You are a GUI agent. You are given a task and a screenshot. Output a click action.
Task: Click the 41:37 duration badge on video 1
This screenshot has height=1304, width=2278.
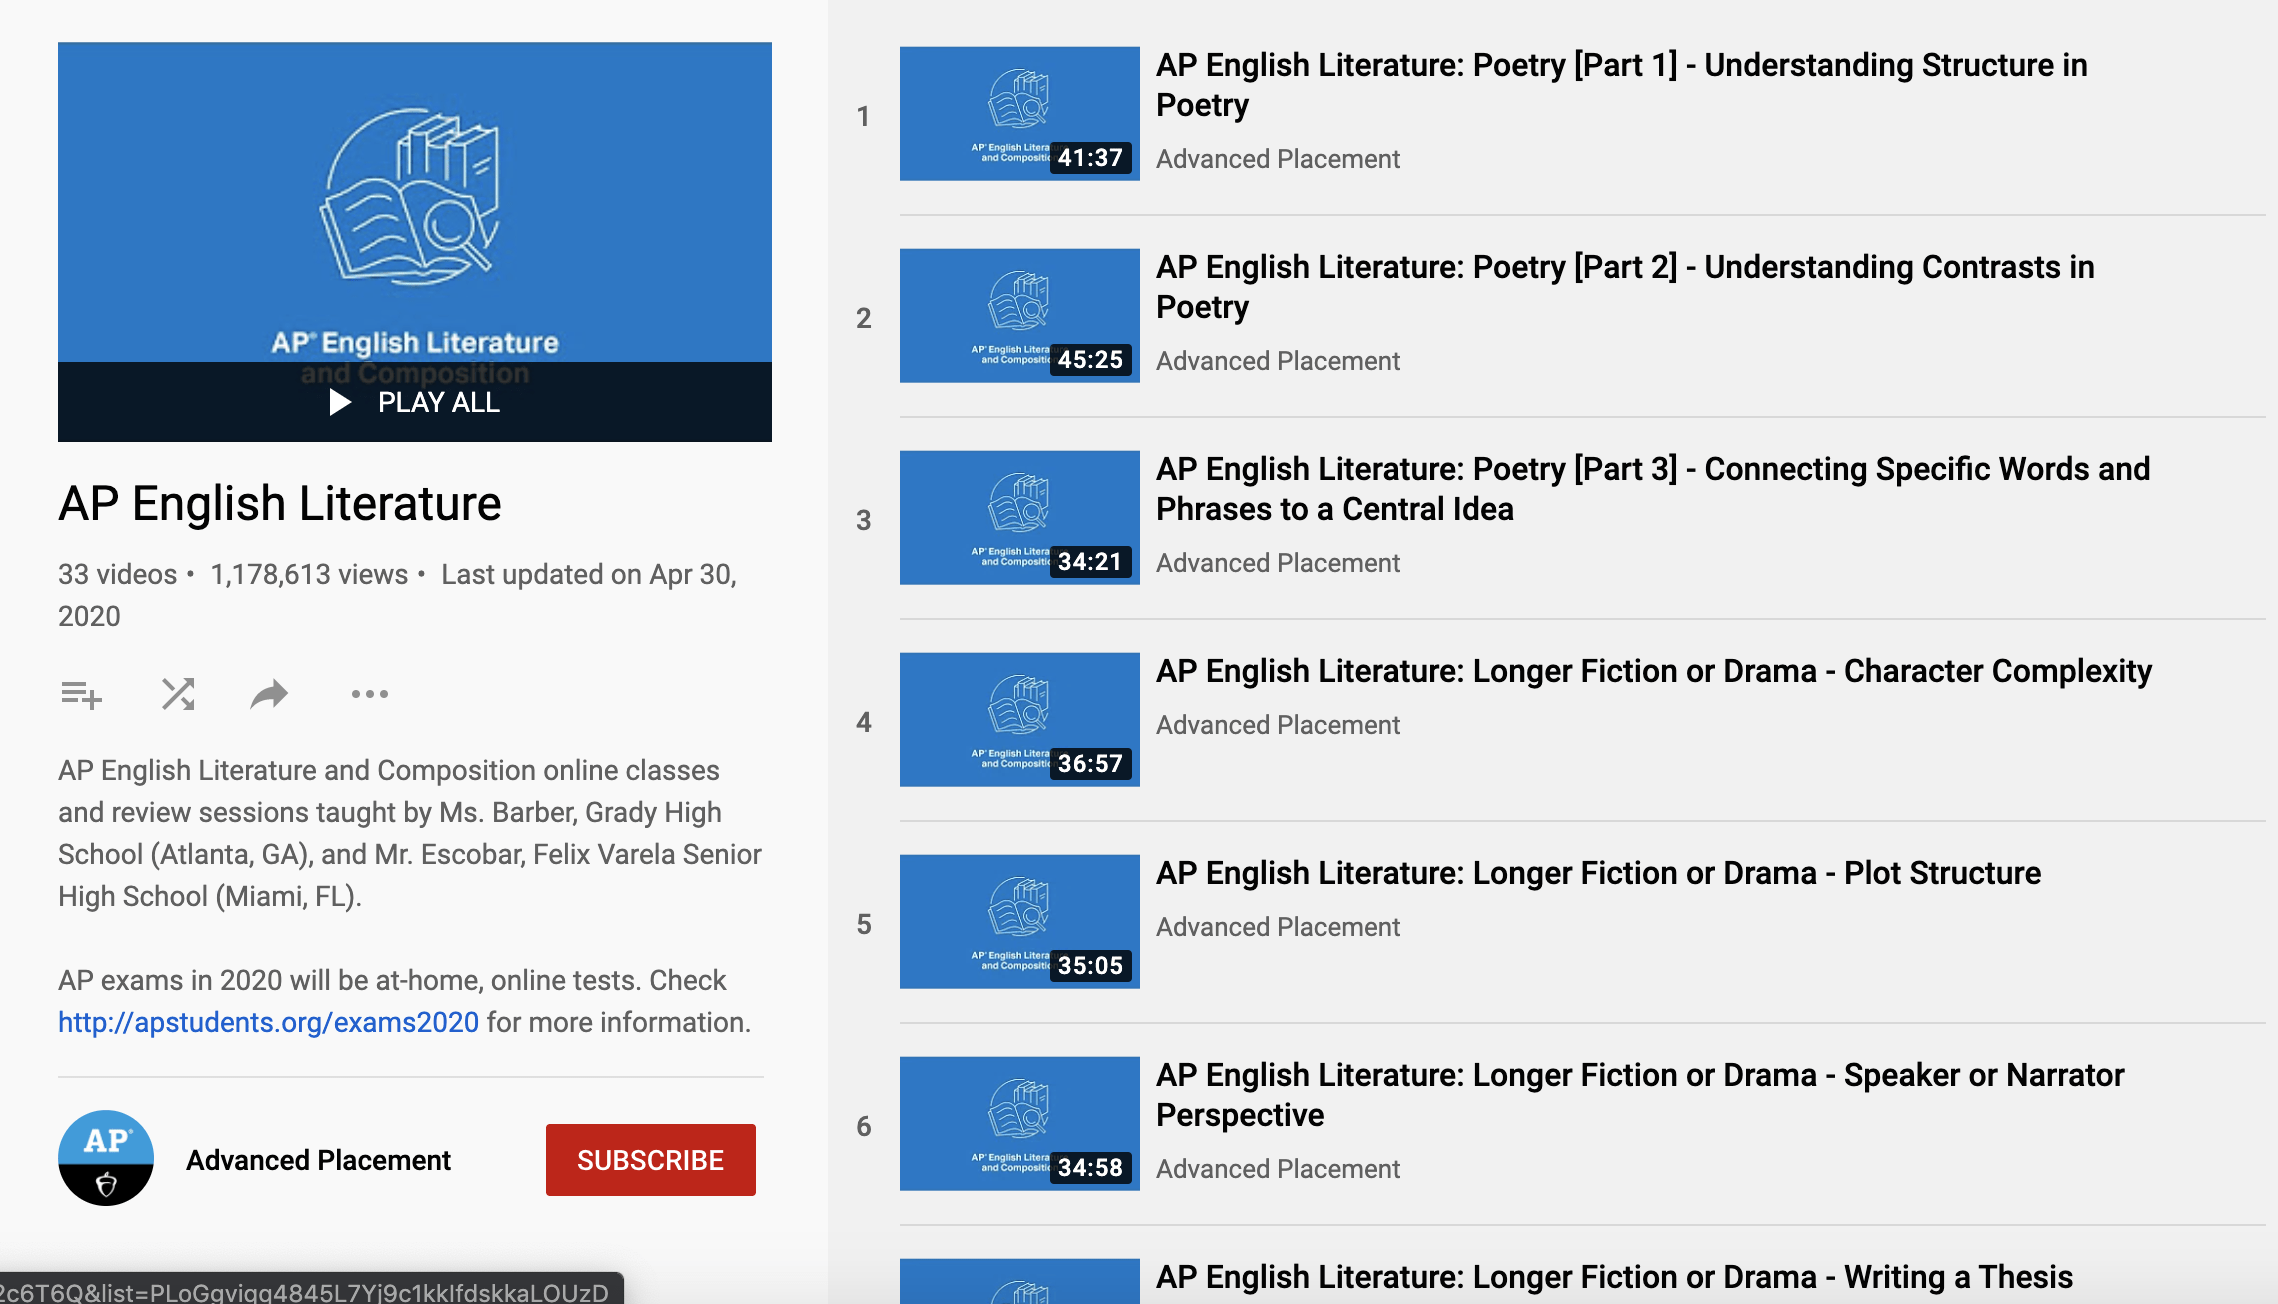[x=1094, y=158]
